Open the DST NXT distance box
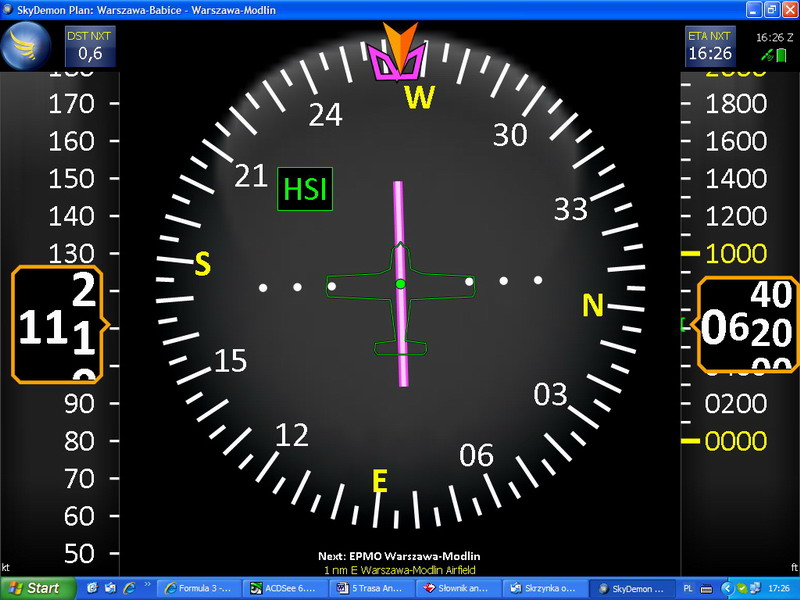The width and height of the screenshot is (800, 600). point(90,46)
